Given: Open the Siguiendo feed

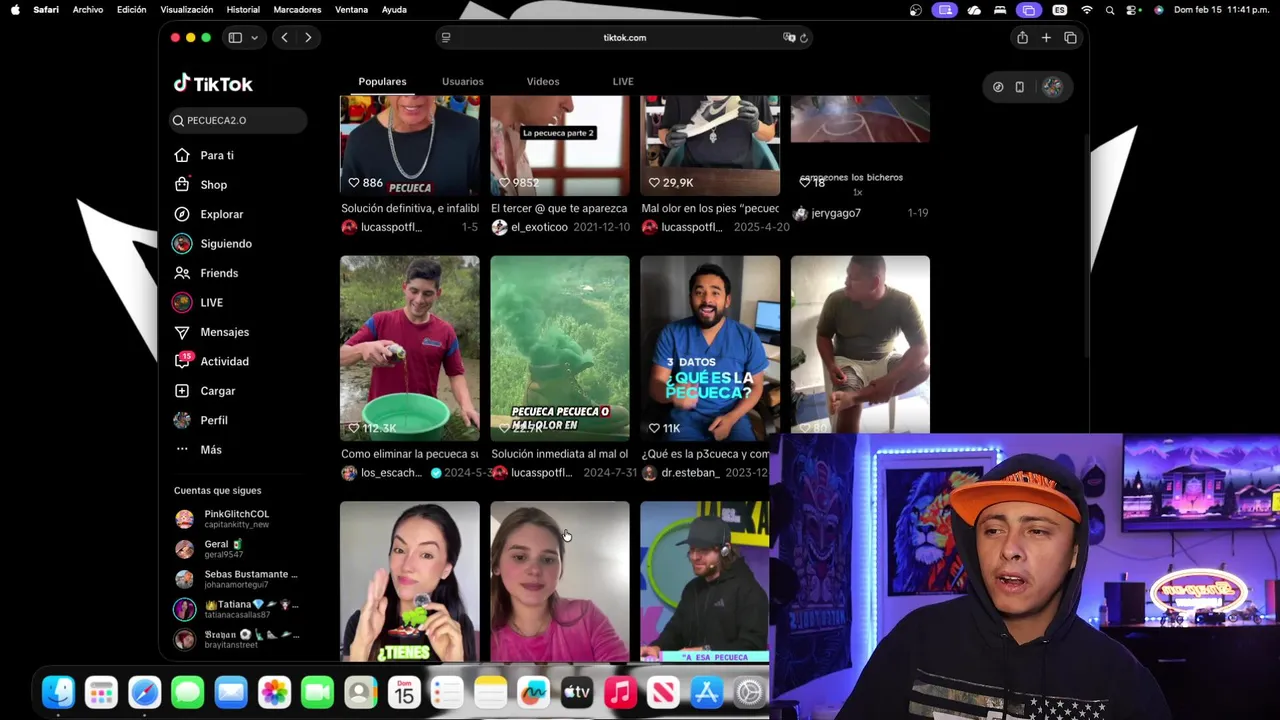Looking at the screenshot, I should coord(225,244).
